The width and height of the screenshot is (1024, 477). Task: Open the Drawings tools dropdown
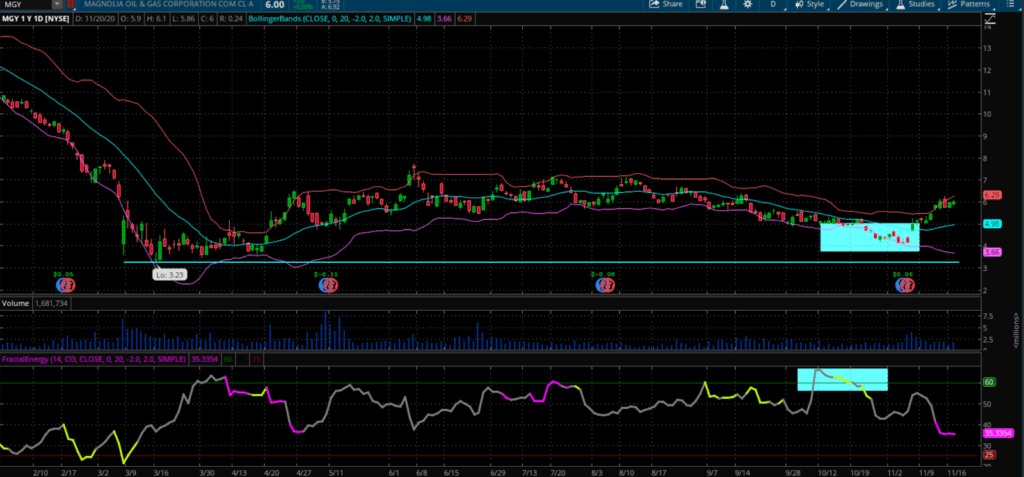pyautogui.click(x=864, y=4)
